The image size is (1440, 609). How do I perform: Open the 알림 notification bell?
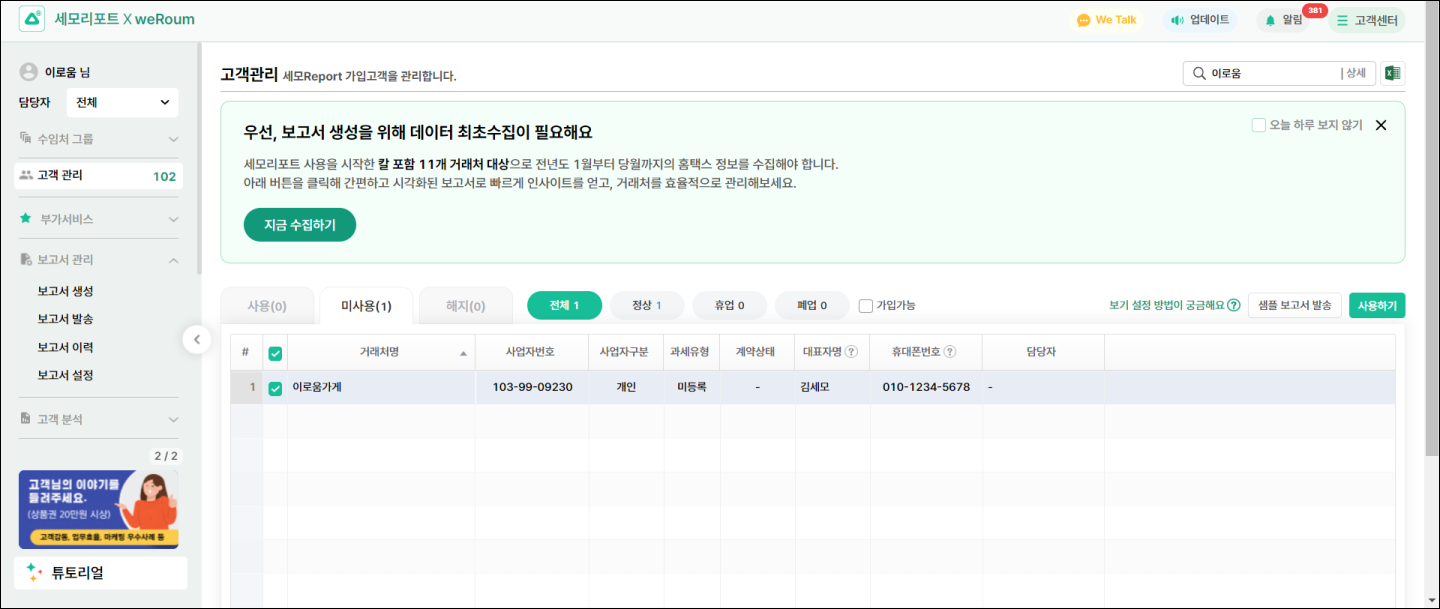(1271, 20)
